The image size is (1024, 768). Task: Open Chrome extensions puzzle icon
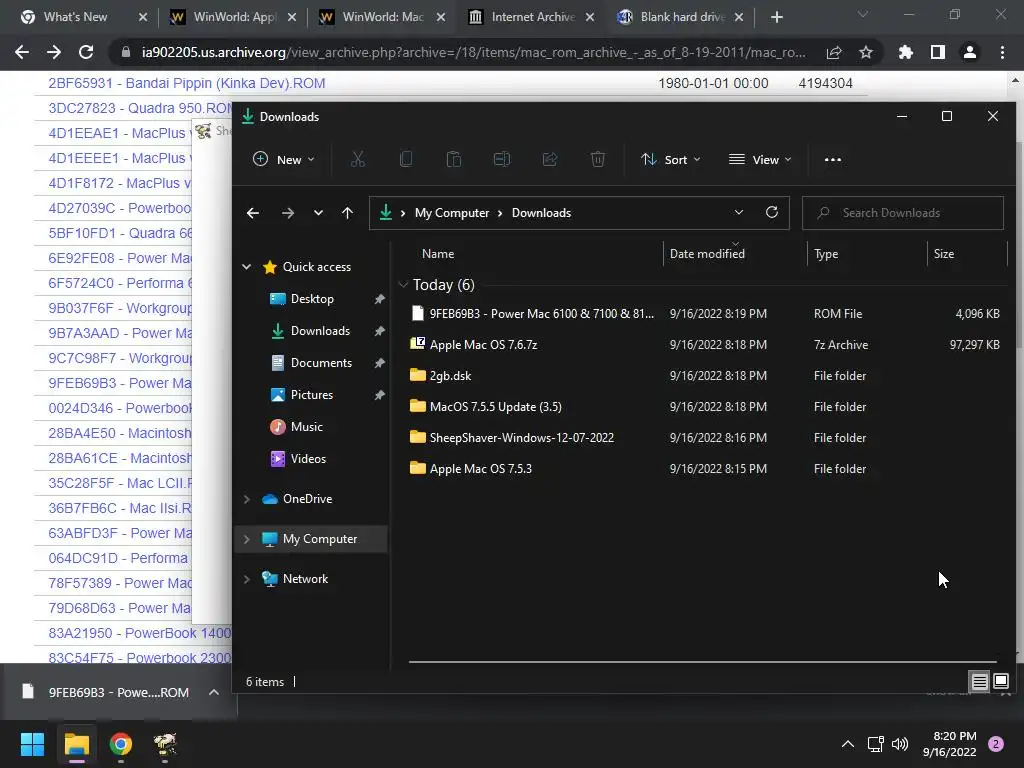coord(906,52)
